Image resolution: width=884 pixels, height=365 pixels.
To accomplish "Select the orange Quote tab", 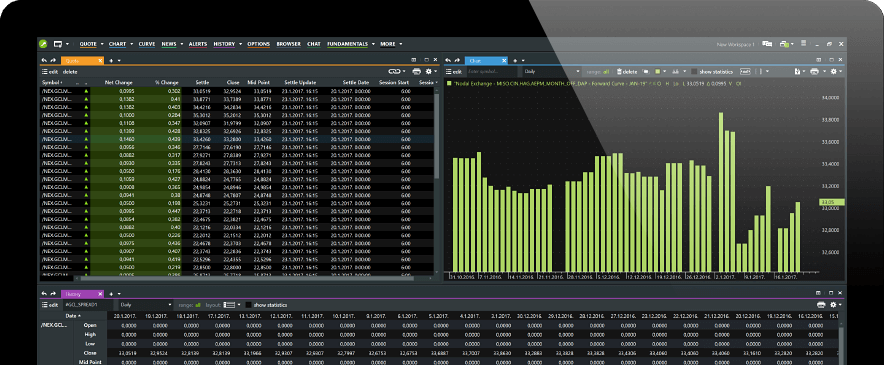I will (82, 60).
